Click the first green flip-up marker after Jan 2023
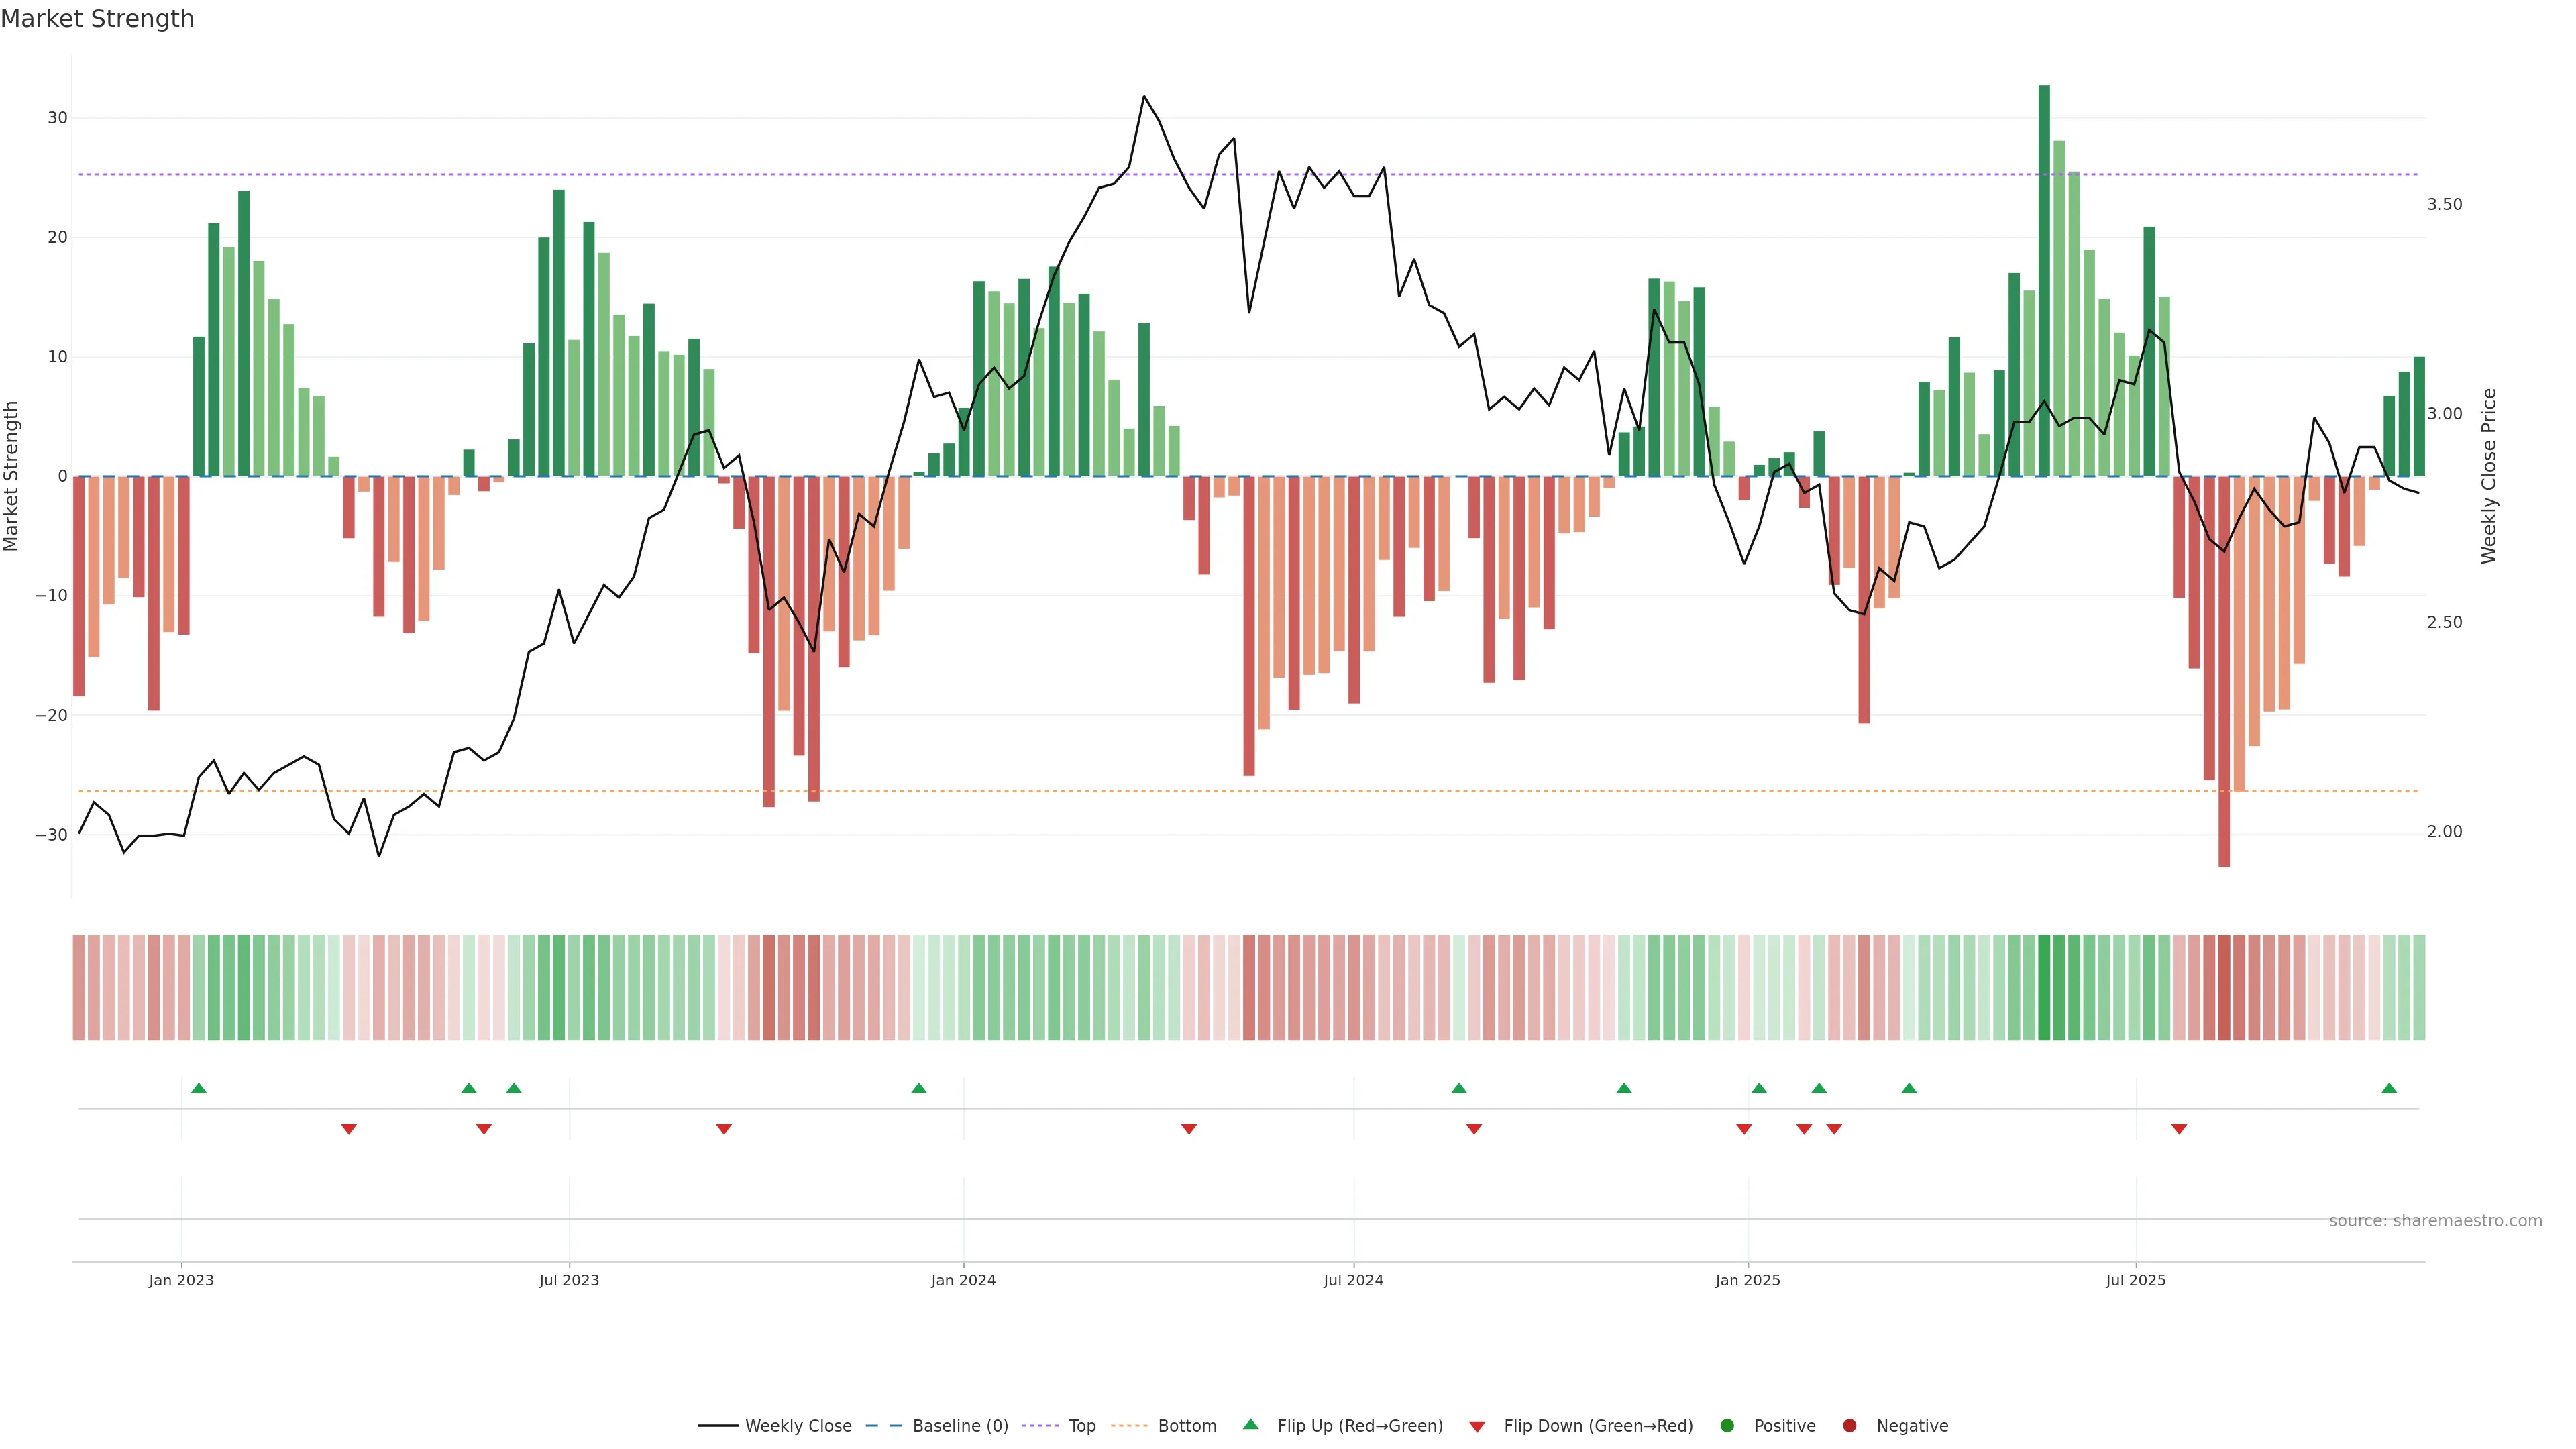Screen dimensions: 2576x1449 [199, 1088]
